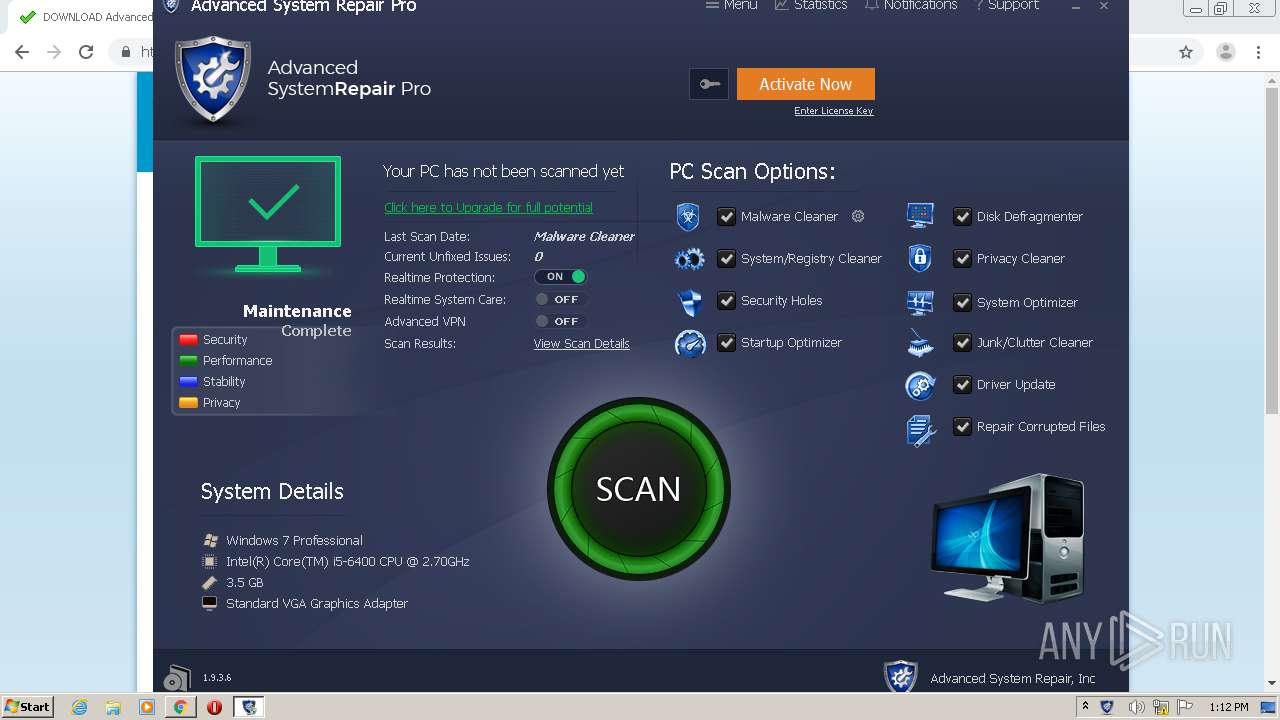Image resolution: width=1280 pixels, height=720 pixels.
Task: Uncheck the Junk/Clutter Cleaner option
Action: (962, 342)
